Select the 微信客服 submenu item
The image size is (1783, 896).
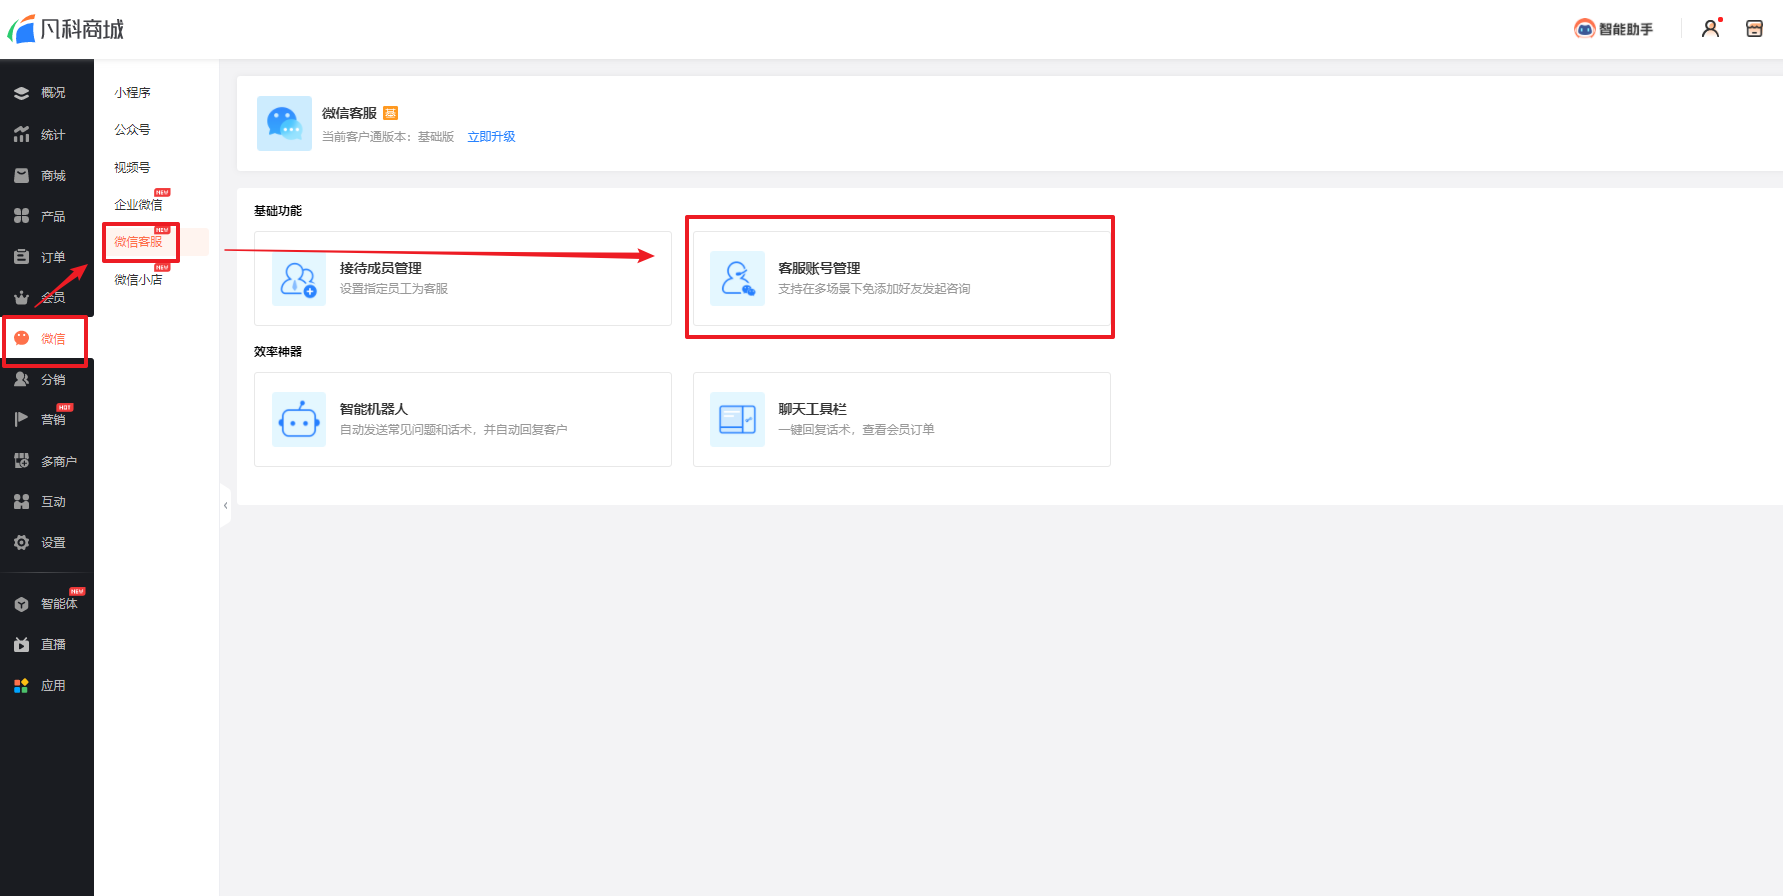coord(138,242)
